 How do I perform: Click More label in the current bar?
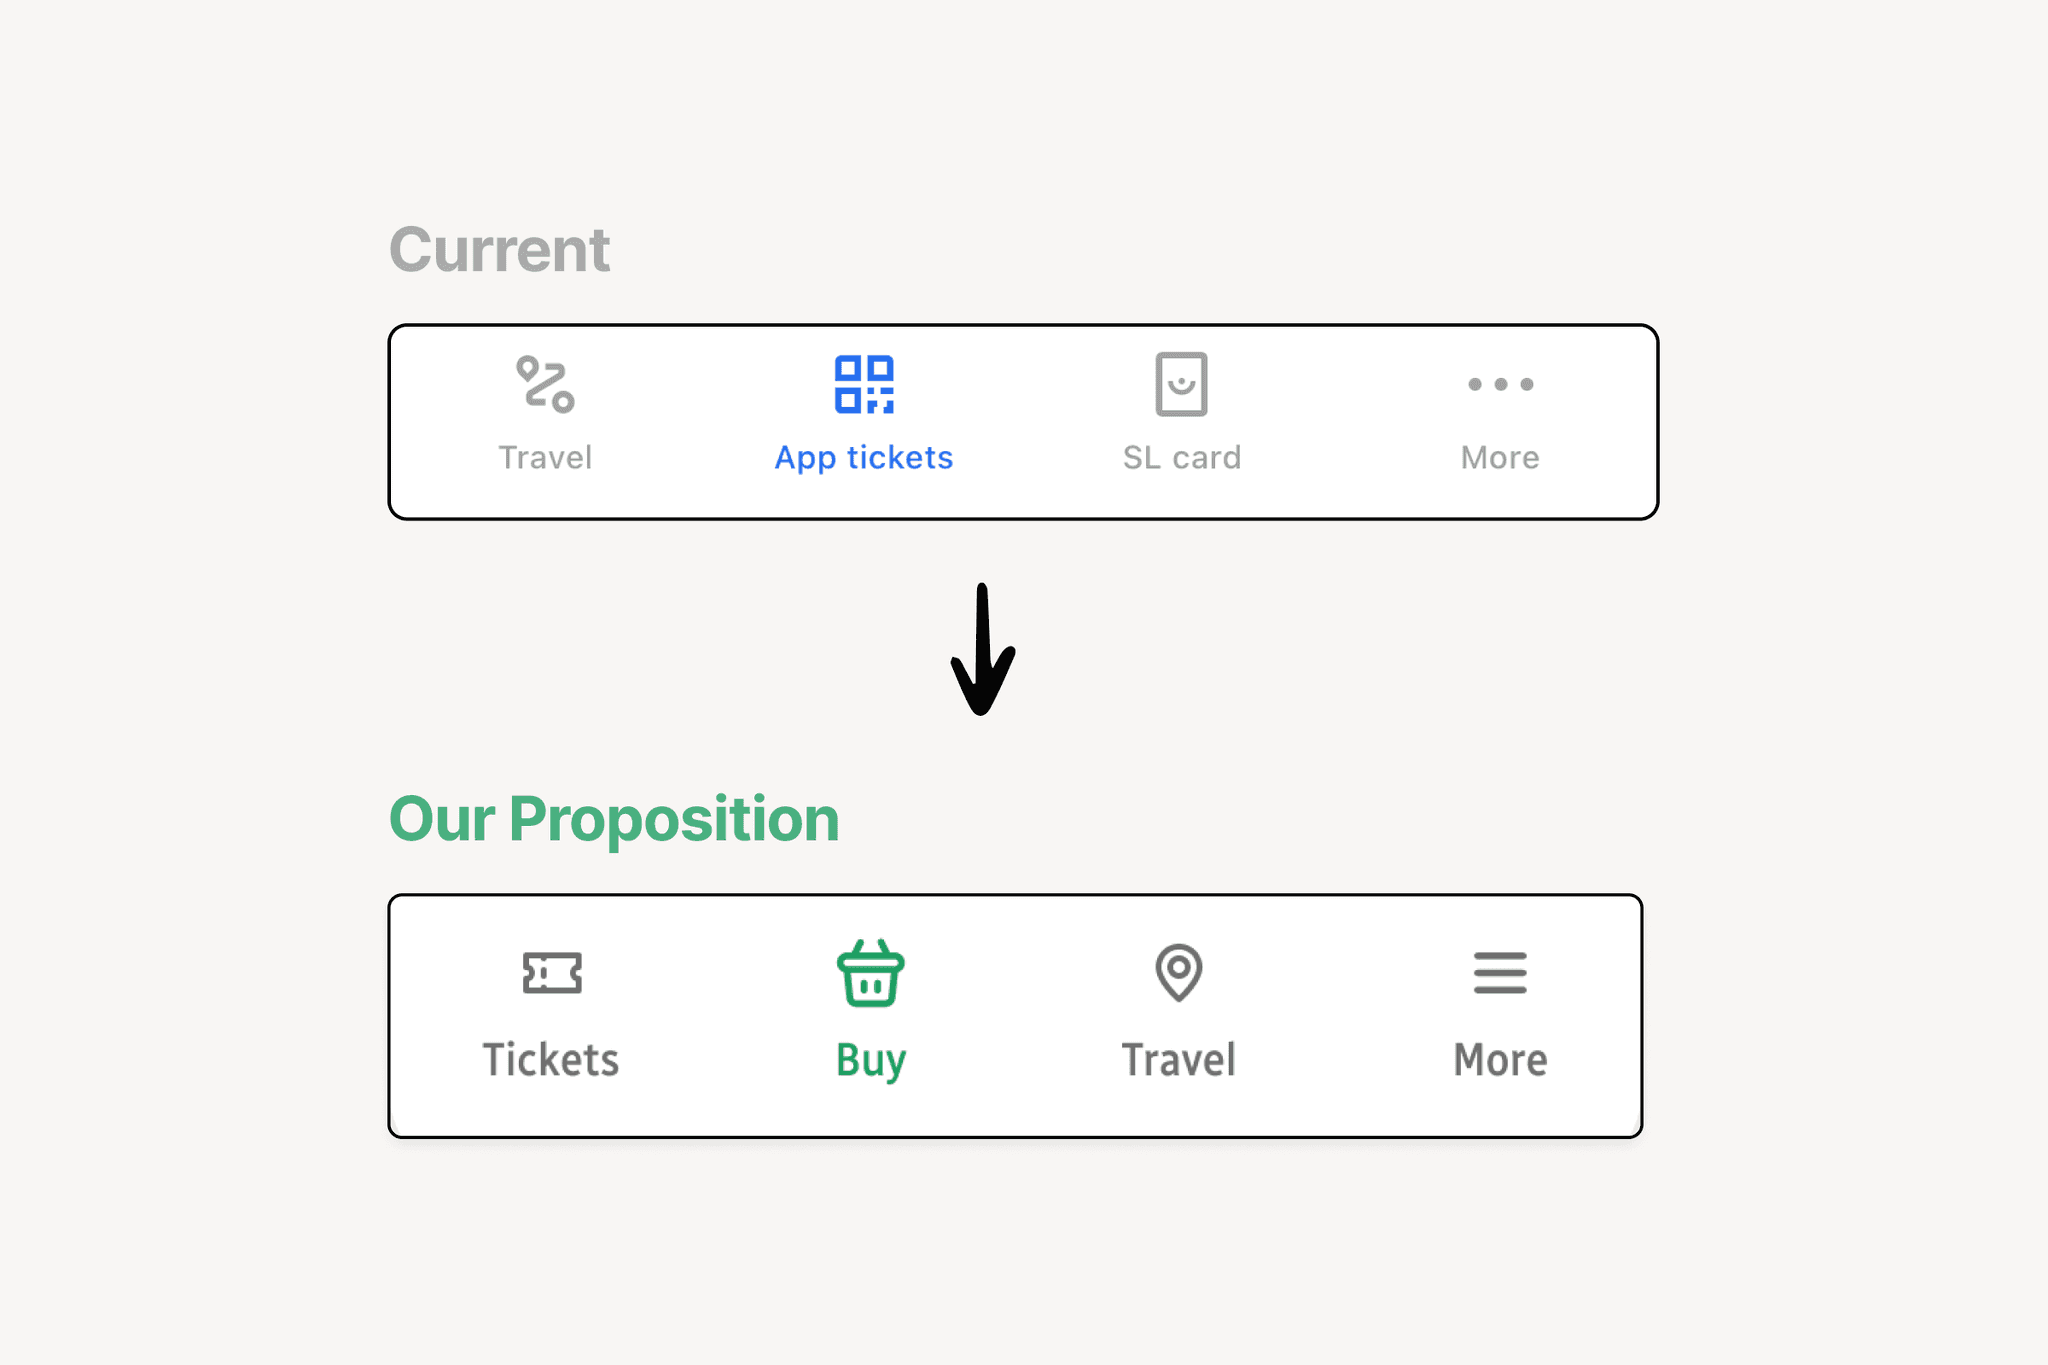point(1500,458)
